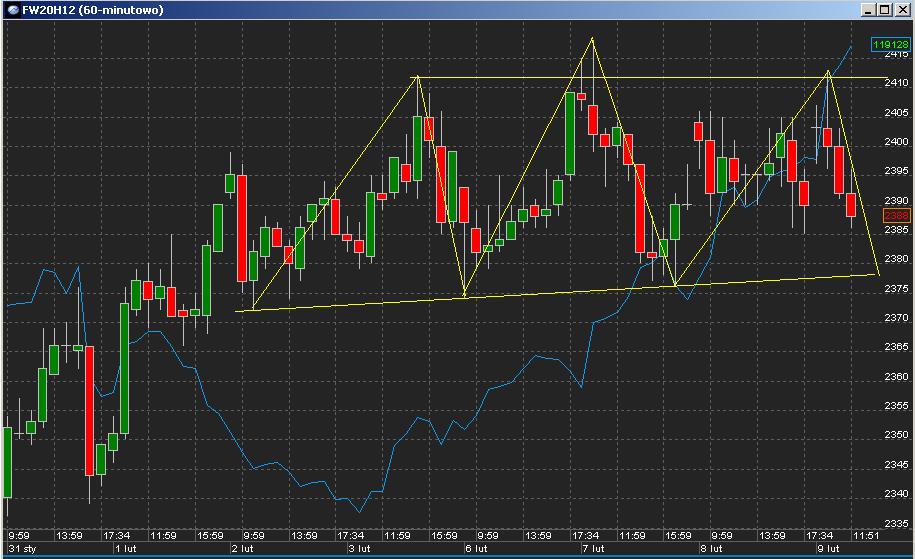Viewport: 915px width, 559px height.
Task: Click the 2345 price axis label
Action: [x=896, y=464]
